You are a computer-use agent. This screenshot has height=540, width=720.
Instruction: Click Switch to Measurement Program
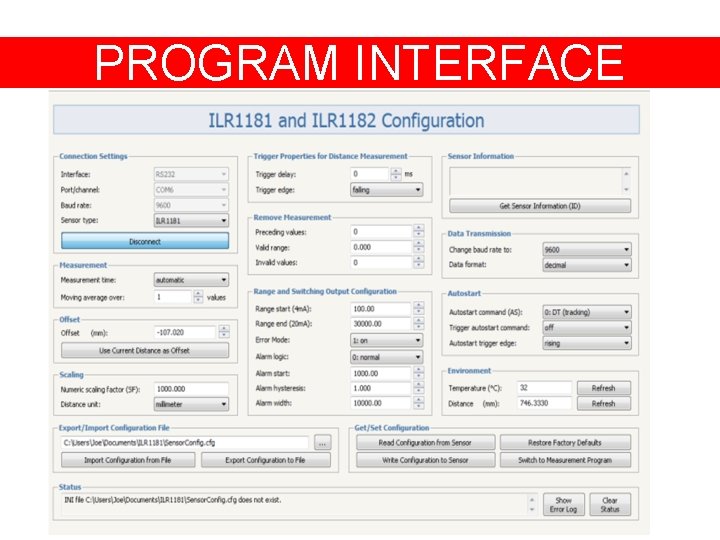pos(565,460)
